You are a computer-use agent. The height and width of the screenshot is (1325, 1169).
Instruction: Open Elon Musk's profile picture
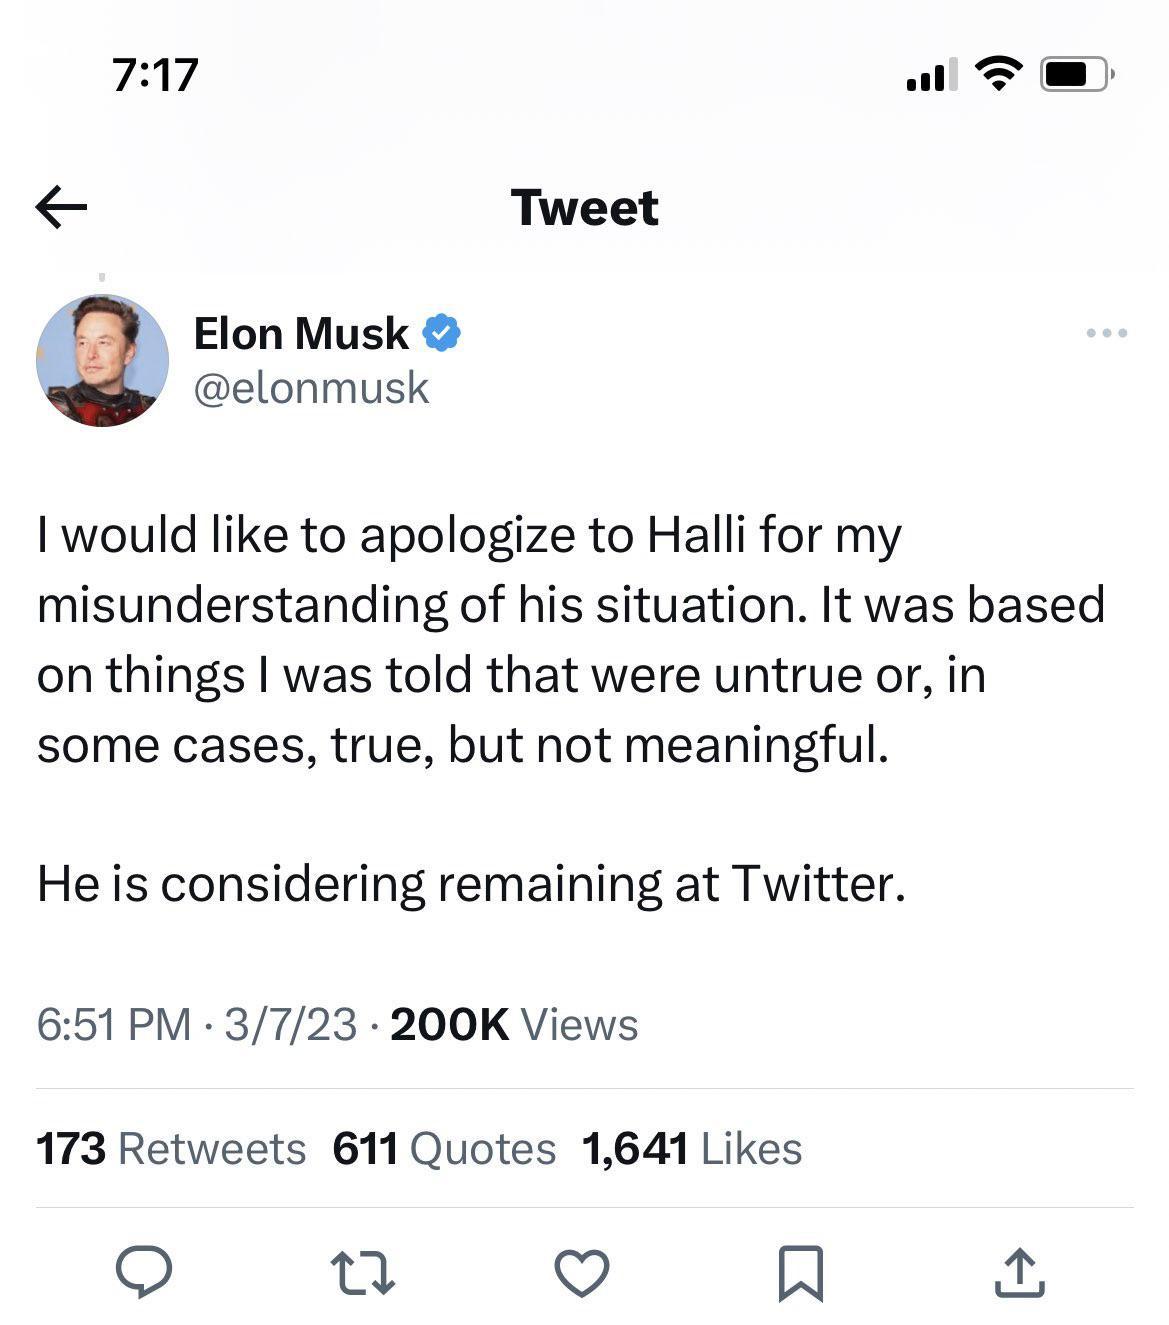coord(102,361)
